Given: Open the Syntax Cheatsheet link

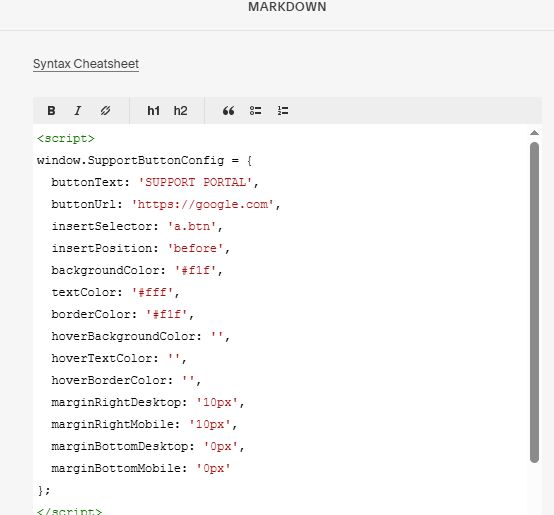Looking at the screenshot, I should [86, 64].
